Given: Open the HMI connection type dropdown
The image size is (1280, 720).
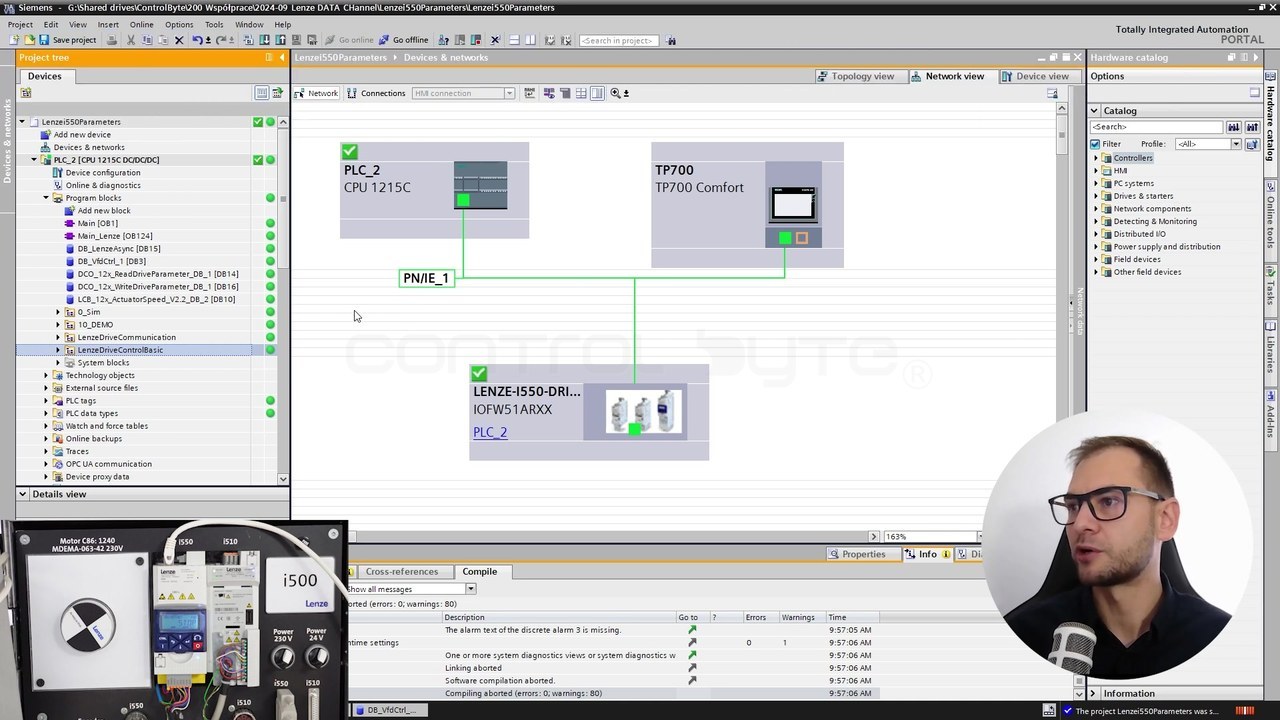Looking at the screenshot, I should coord(509,93).
